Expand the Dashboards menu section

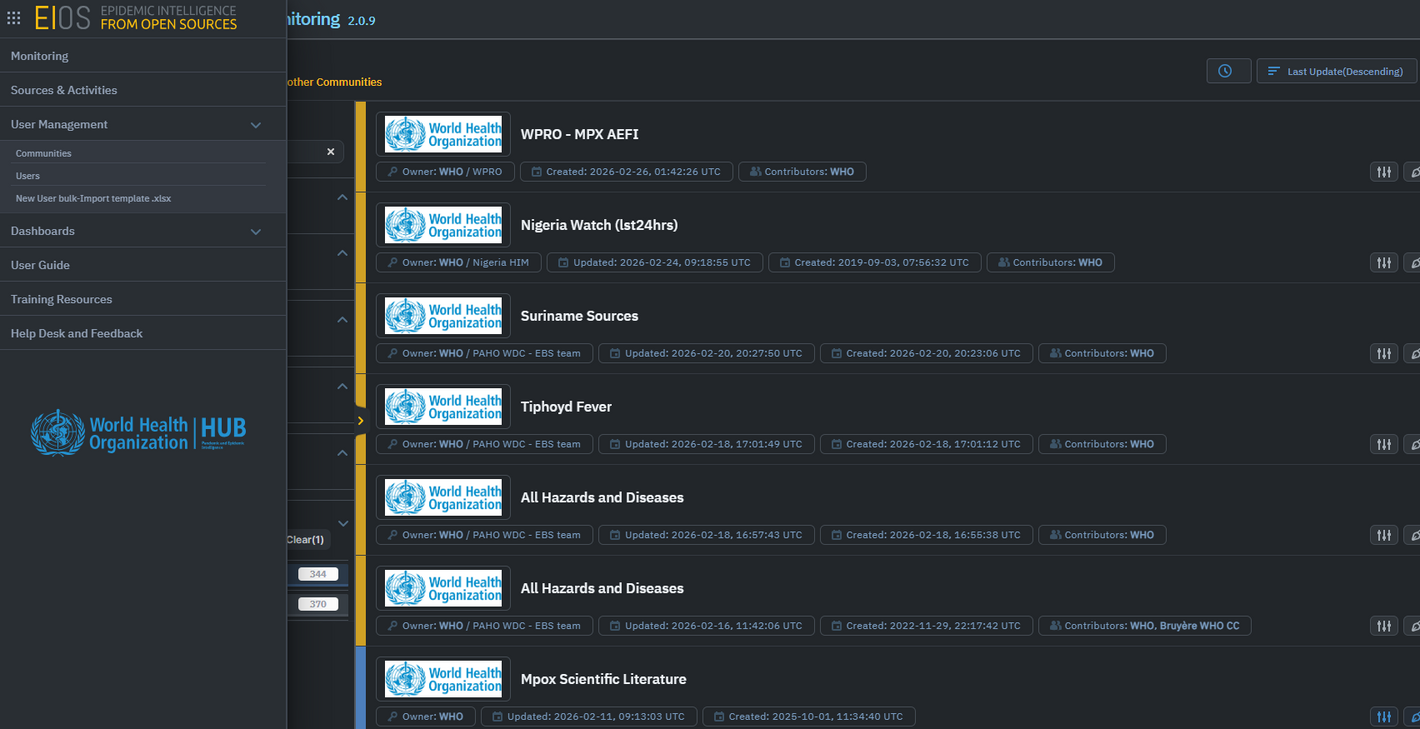click(255, 232)
